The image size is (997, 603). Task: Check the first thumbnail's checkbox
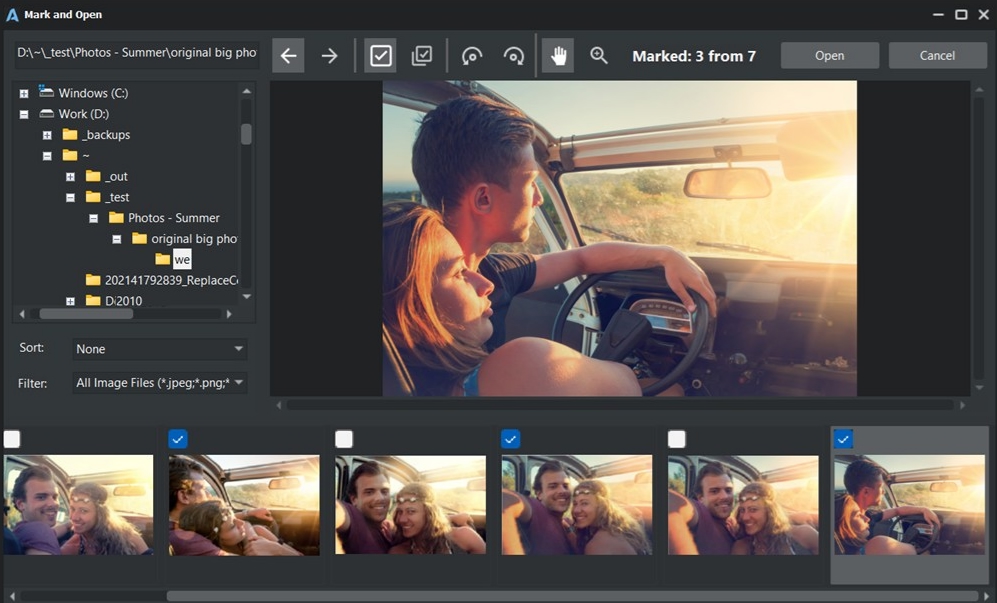(x=12, y=439)
